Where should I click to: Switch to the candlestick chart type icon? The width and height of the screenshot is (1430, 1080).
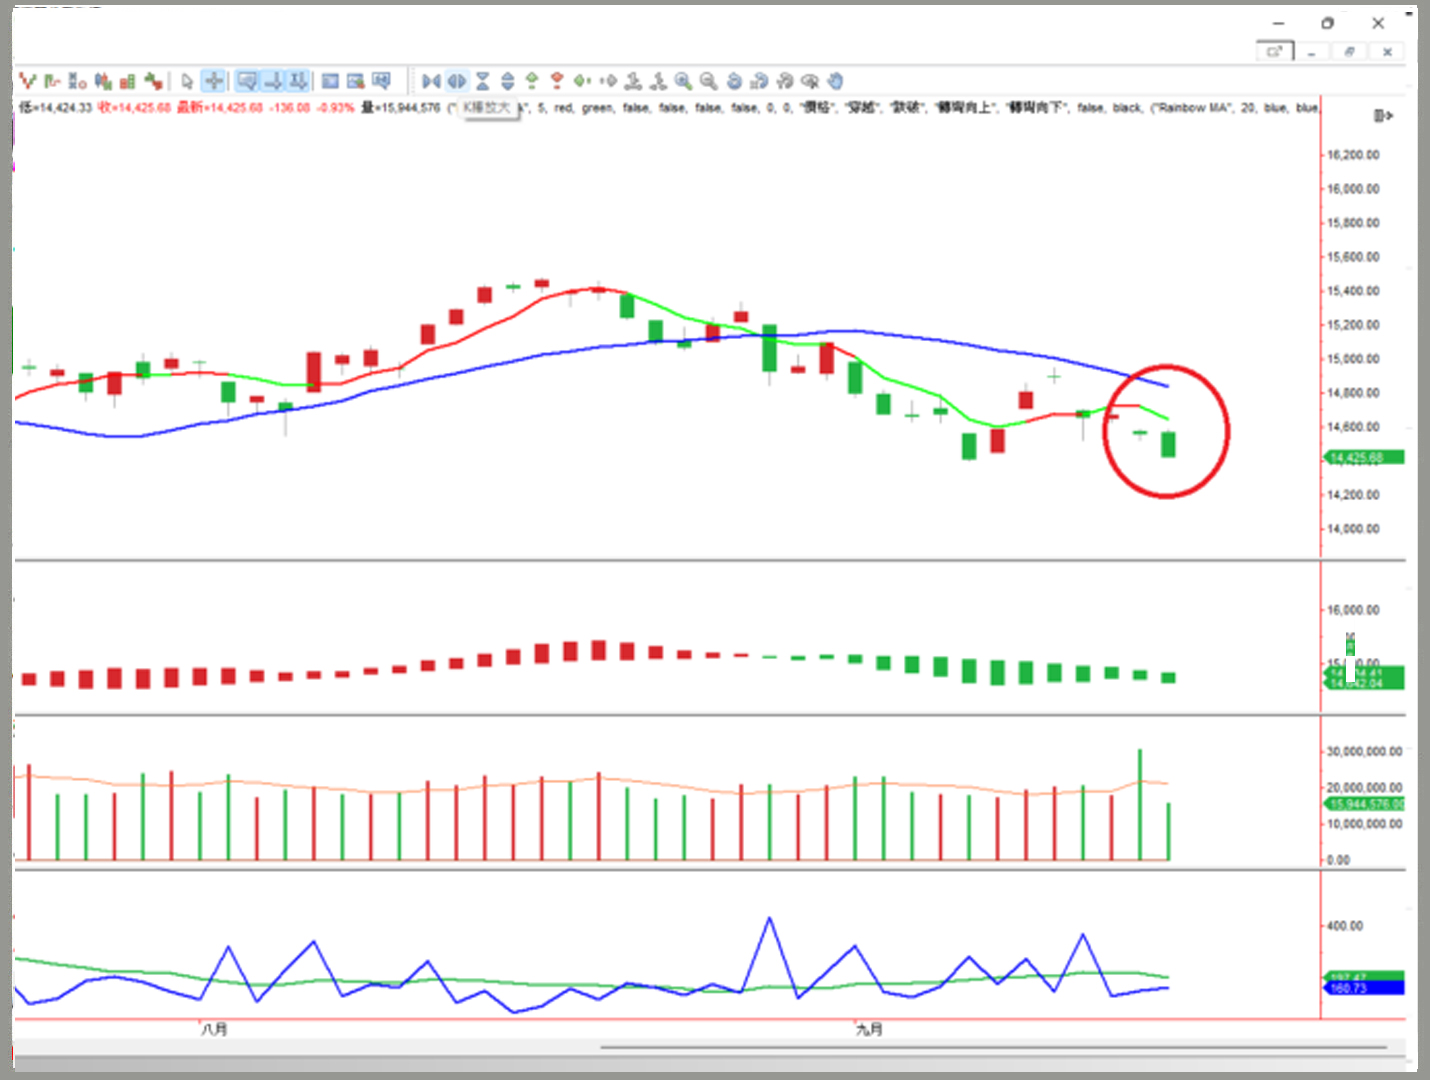coord(102,81)
